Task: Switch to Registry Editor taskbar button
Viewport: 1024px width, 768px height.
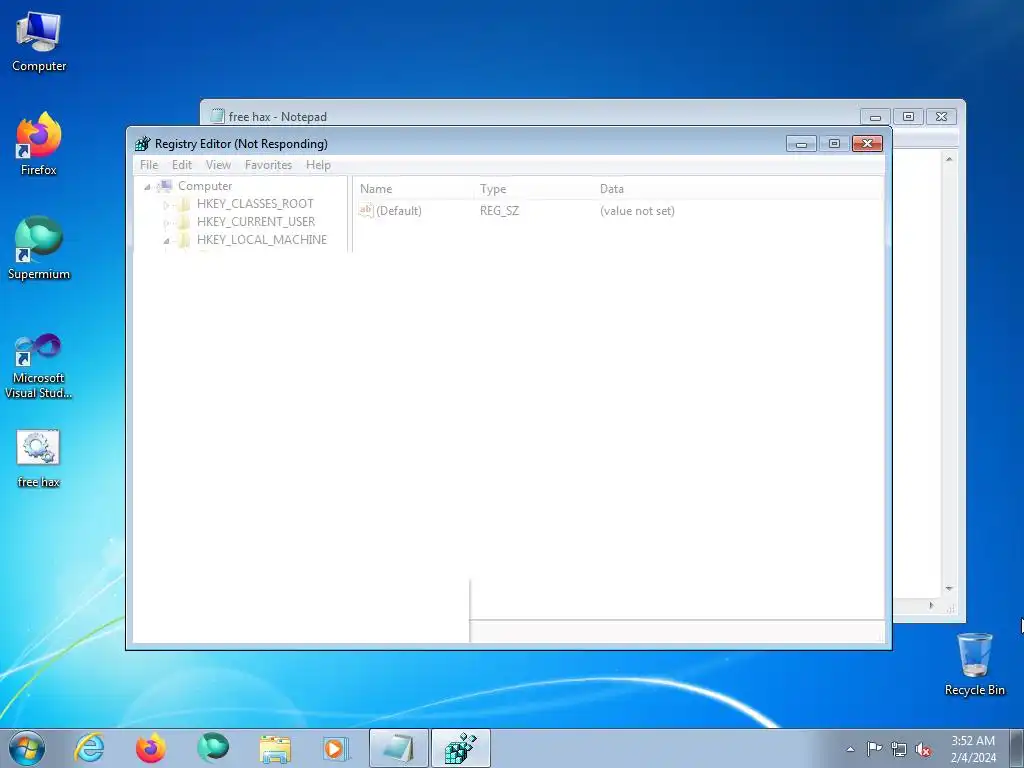Action: point(461,748)
